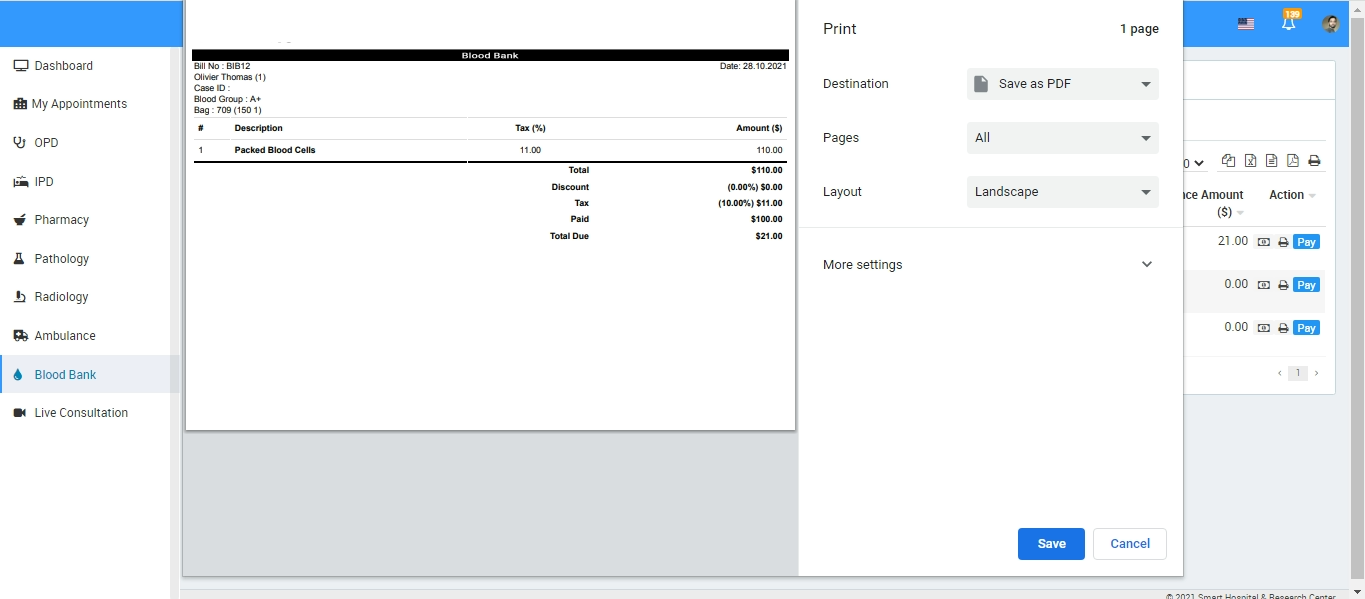Open the Layout dropdown set to Landscape
Image resolution: width=1365 pixels, height=599 pixels.
tap(1062, 192)
